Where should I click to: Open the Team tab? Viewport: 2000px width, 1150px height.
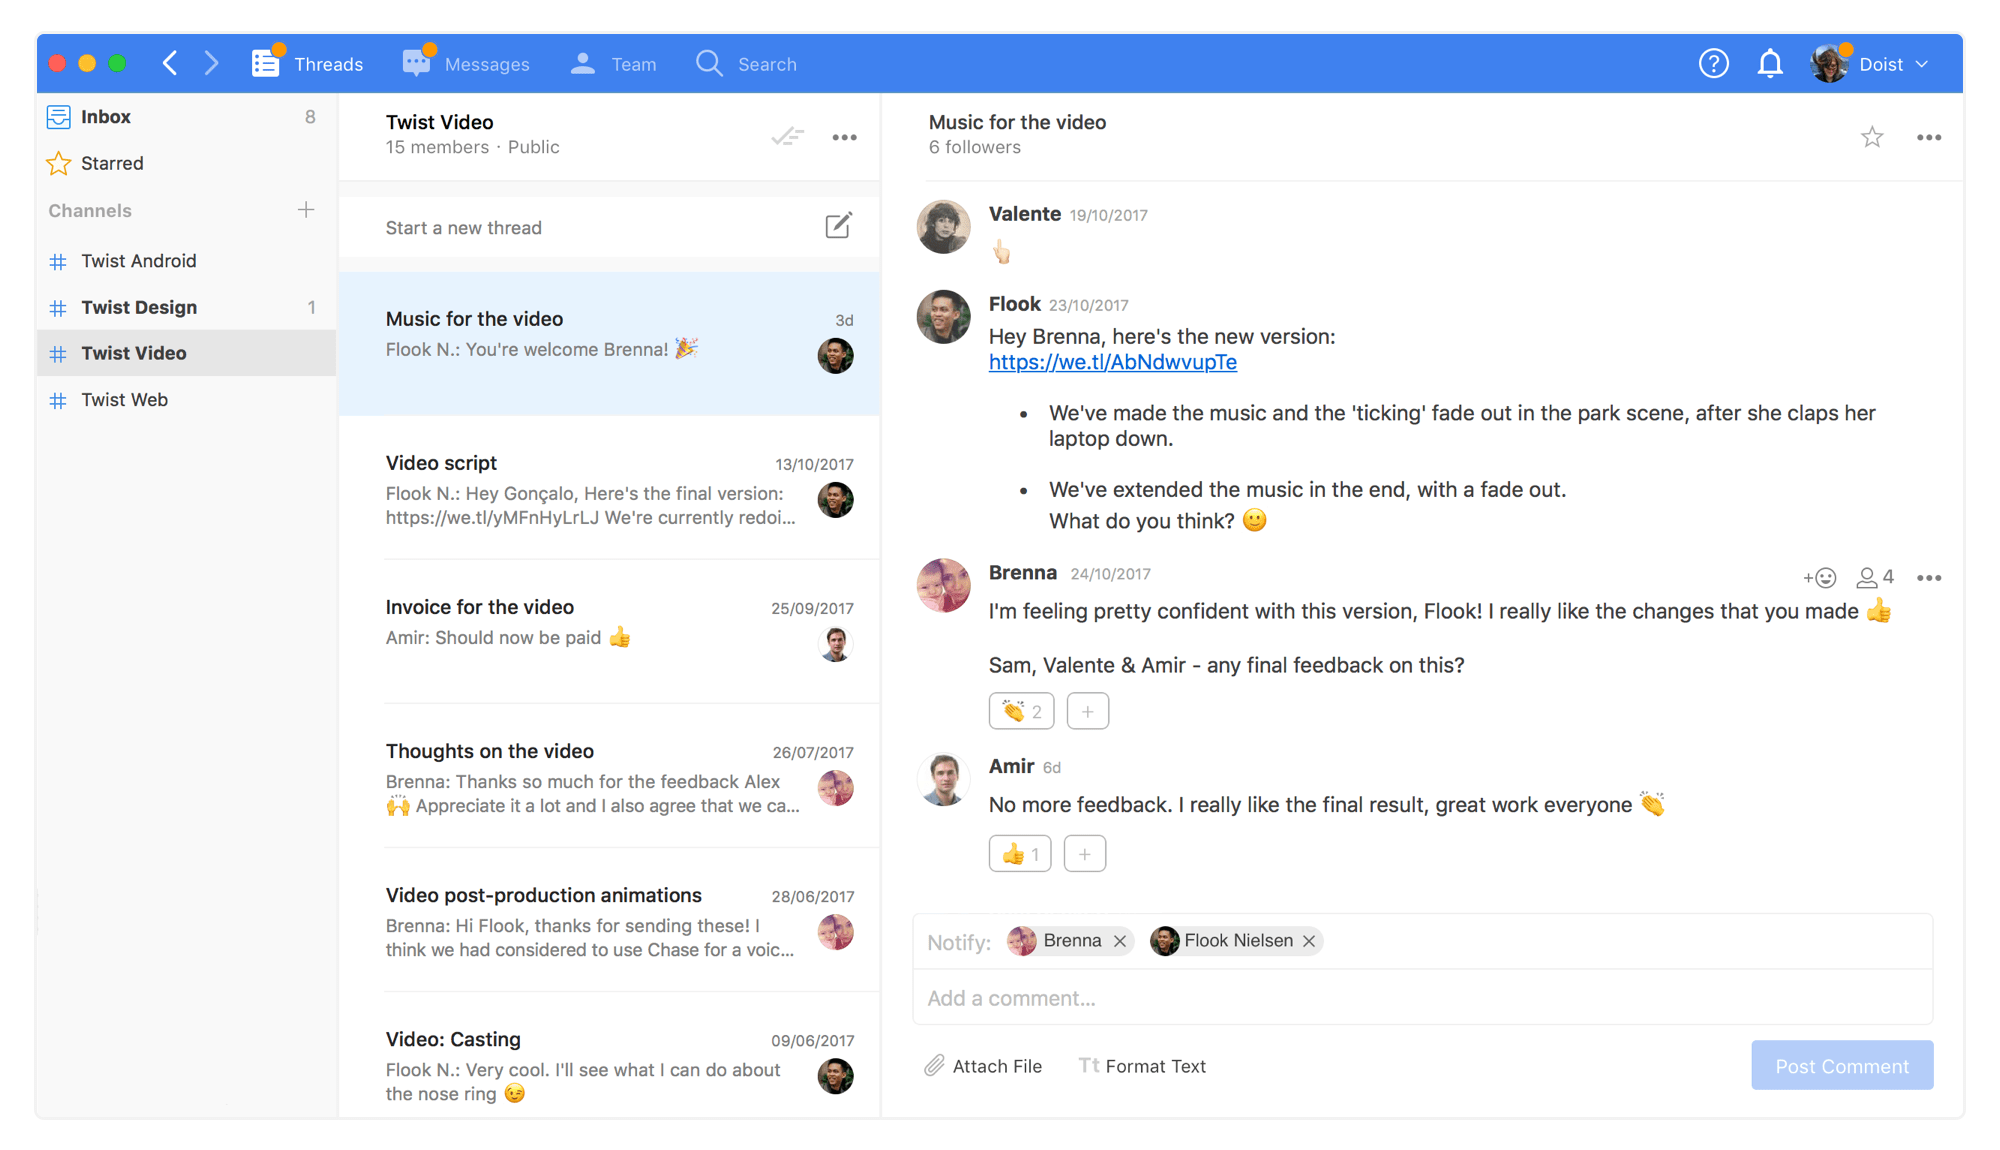tap(613, 64)
